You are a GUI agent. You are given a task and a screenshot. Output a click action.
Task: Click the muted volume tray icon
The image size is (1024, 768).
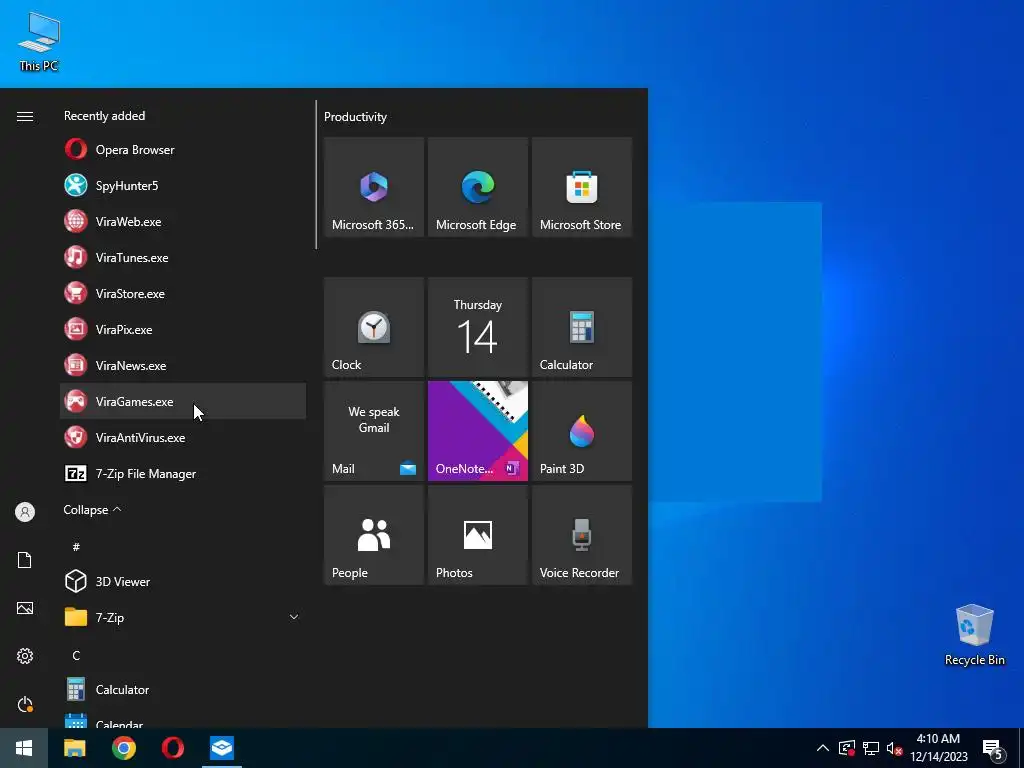pos(894,748)
